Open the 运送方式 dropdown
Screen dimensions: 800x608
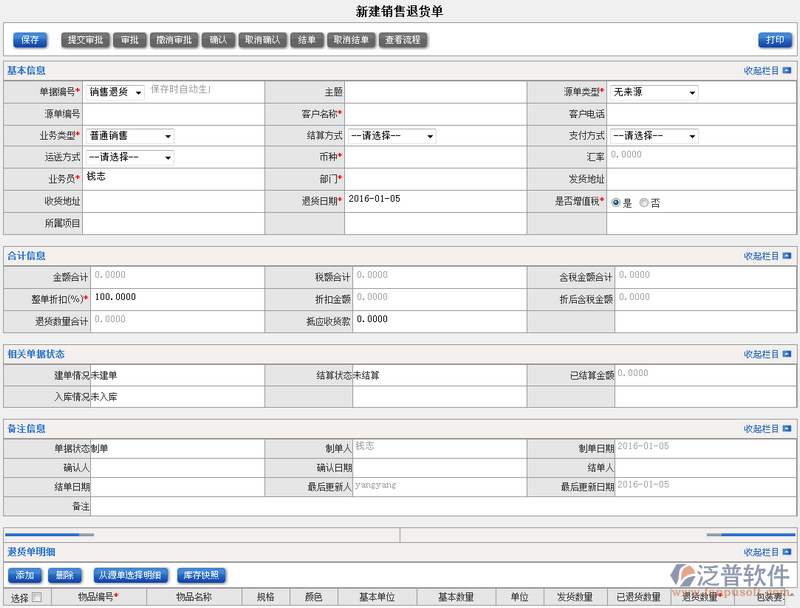pyautogui.click(x=130, y=158)
